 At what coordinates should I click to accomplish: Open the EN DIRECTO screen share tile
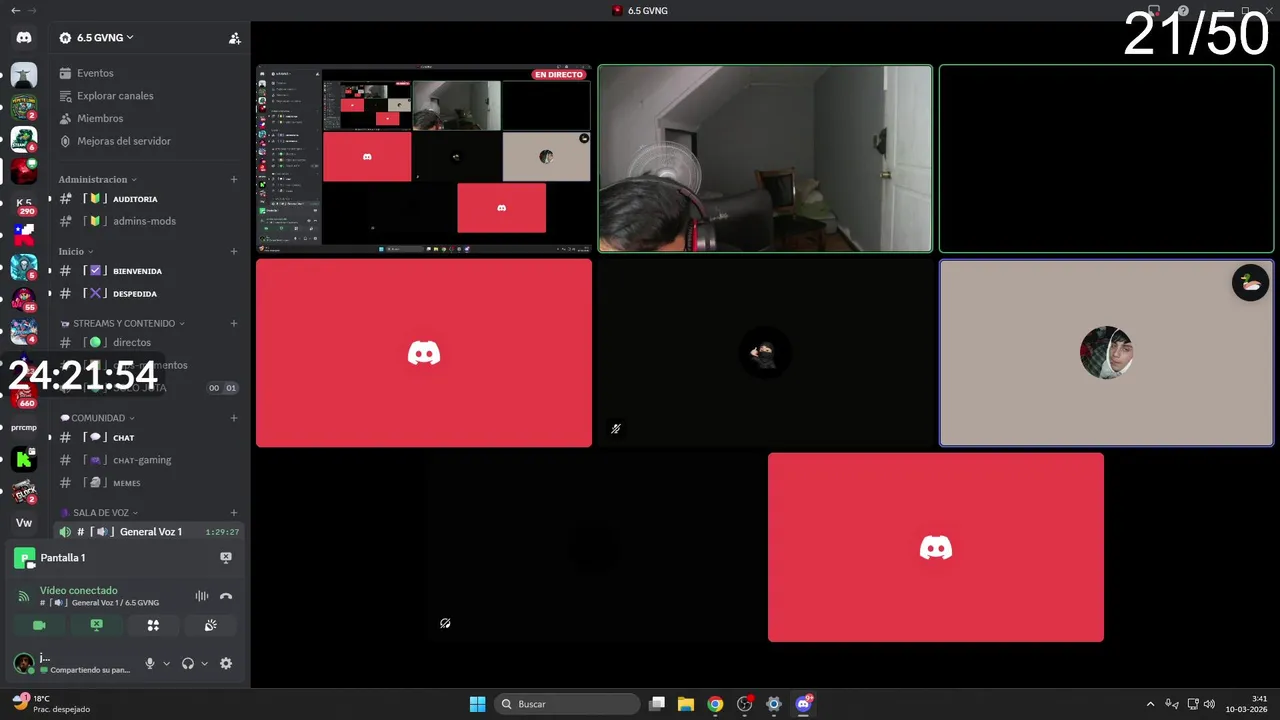click(424, 159)
